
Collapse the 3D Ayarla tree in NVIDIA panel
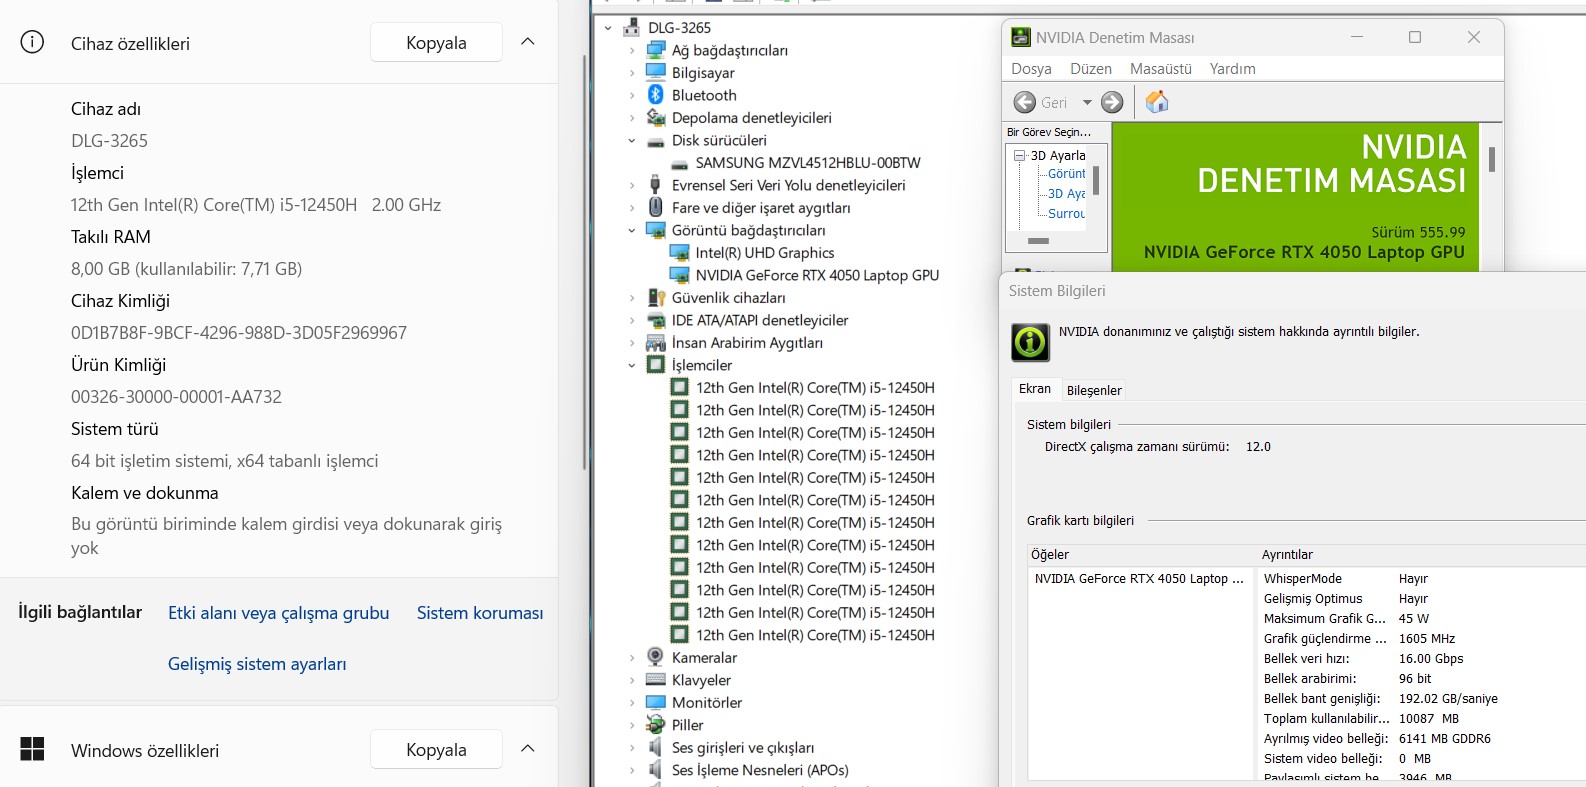tap(1019, 156)
